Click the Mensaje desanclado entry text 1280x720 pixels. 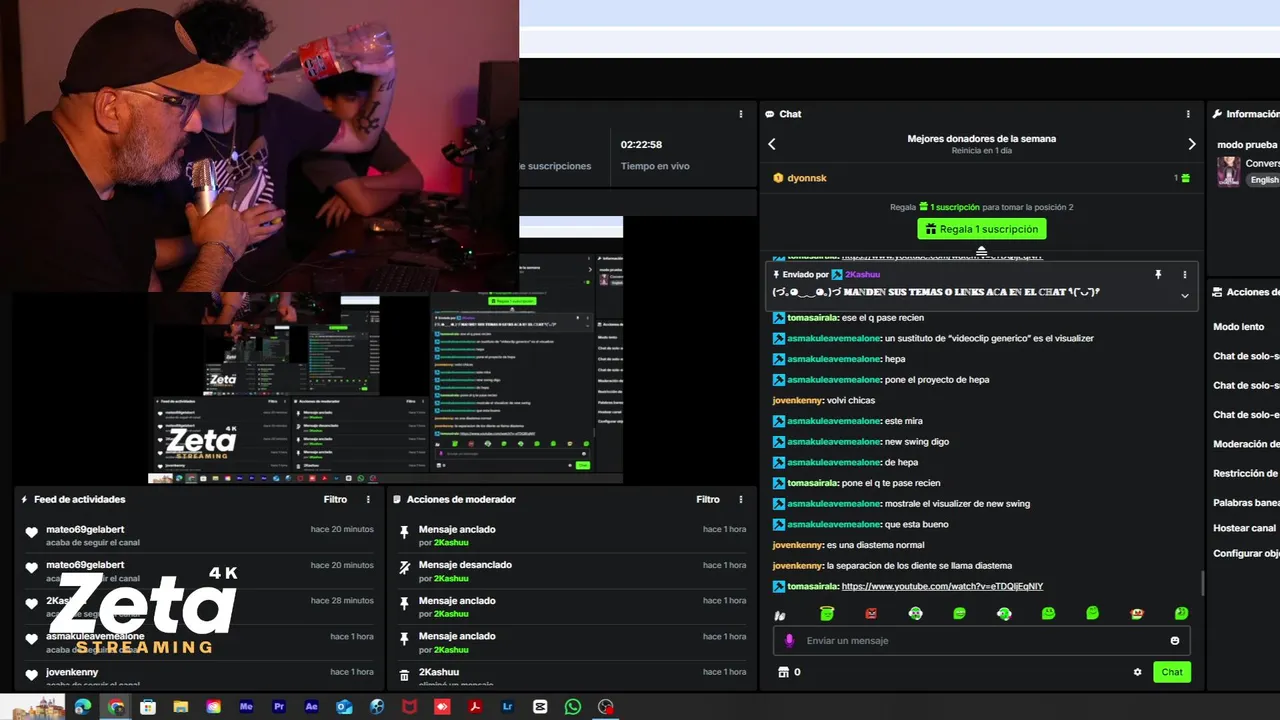point(465,565)
